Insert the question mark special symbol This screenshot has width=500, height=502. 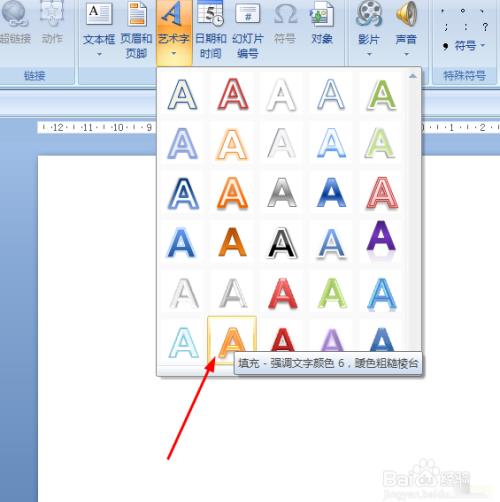click(485, 27)
